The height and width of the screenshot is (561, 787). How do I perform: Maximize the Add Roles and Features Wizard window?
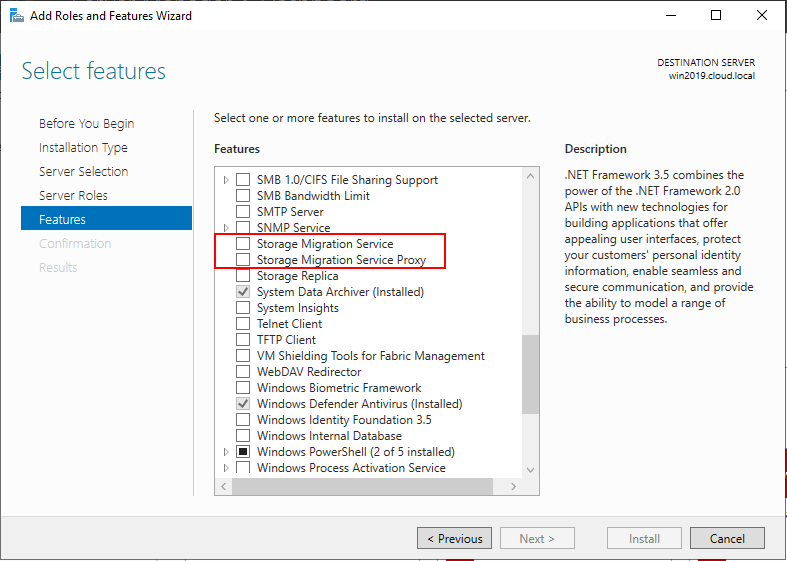coord(716,15)
